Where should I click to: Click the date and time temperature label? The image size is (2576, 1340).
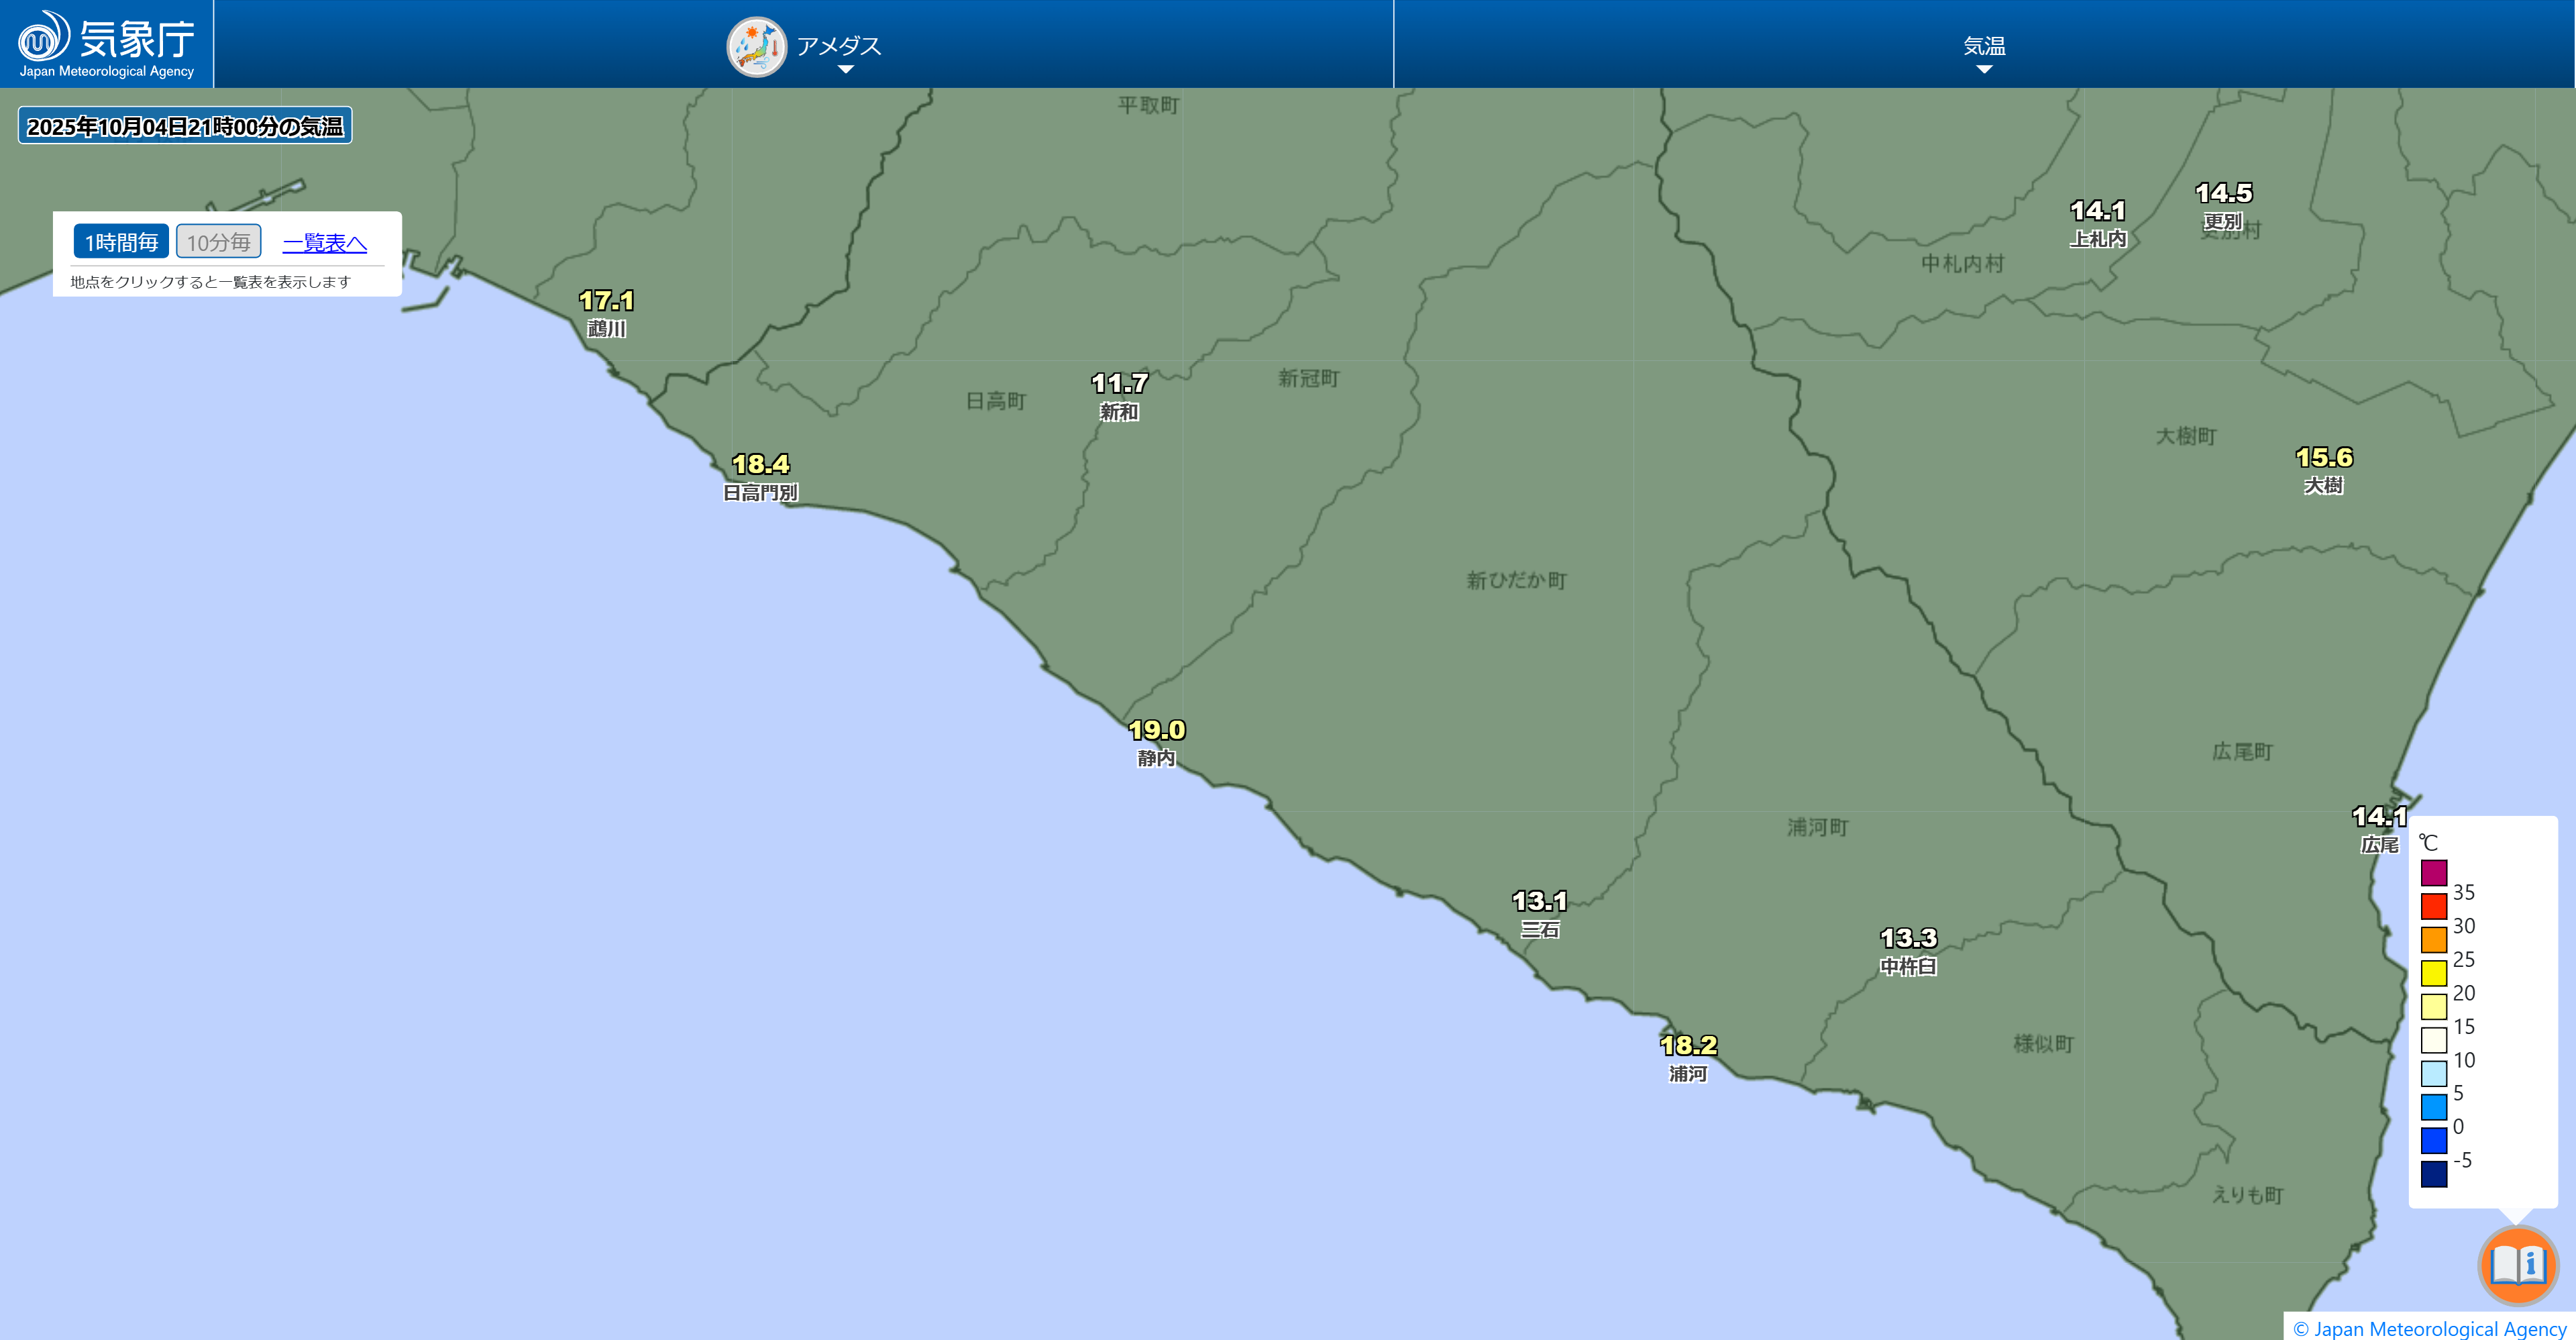[x=185, y=126]
